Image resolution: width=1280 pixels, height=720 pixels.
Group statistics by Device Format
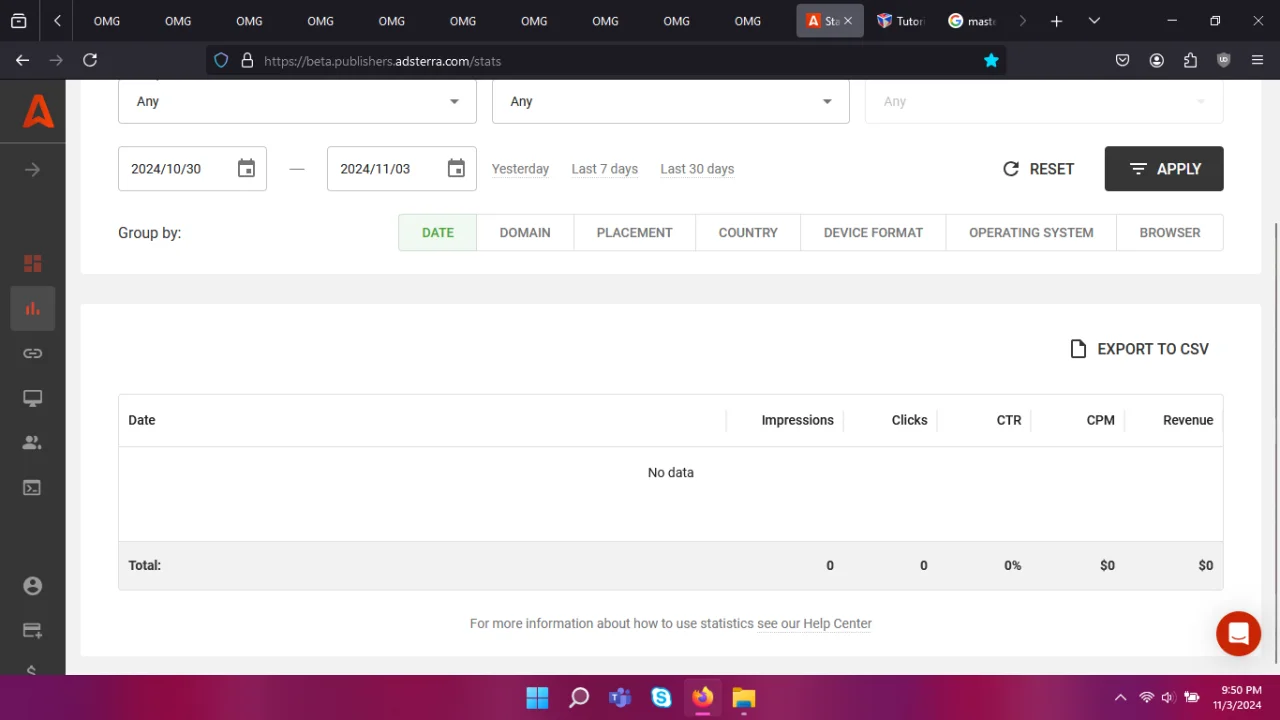point(873,232)
